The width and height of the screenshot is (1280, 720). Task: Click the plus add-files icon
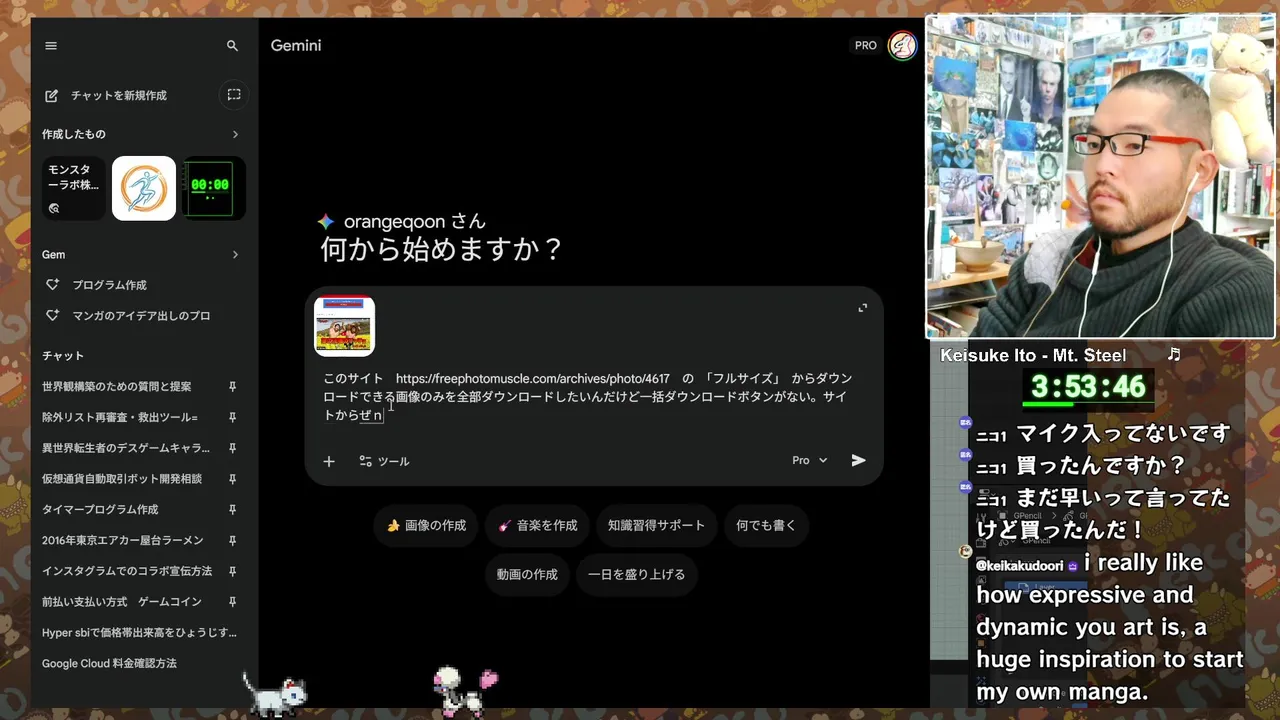click(329, 461)
